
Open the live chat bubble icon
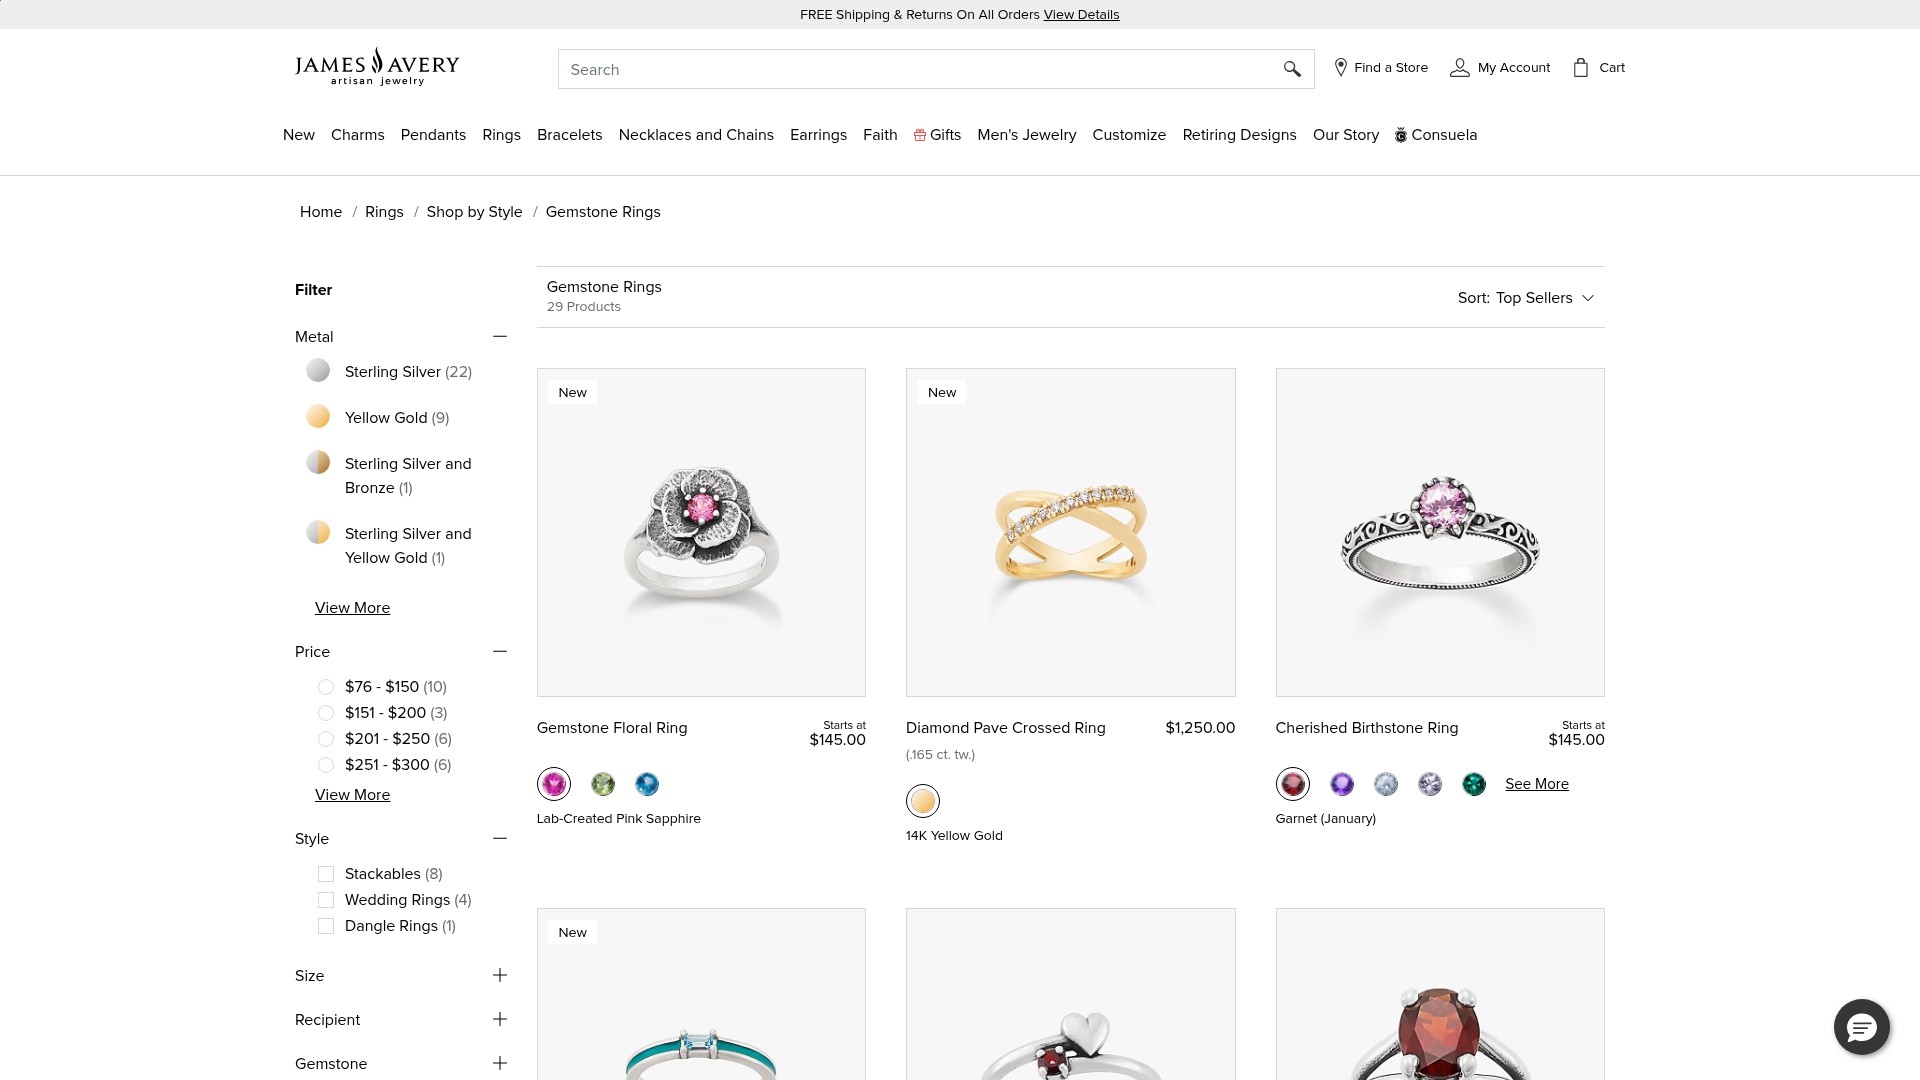coord(1861,1027)
